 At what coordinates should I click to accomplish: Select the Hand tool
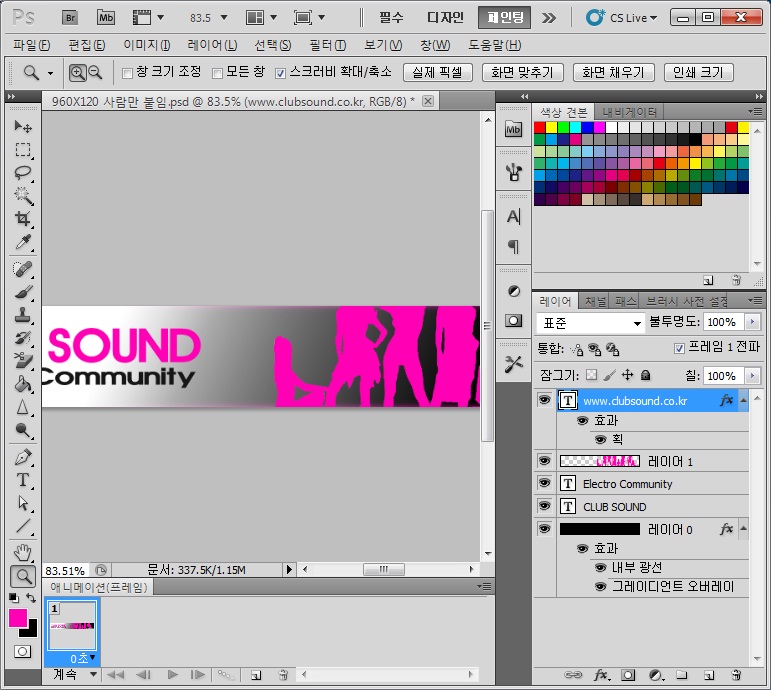(23, 553)
